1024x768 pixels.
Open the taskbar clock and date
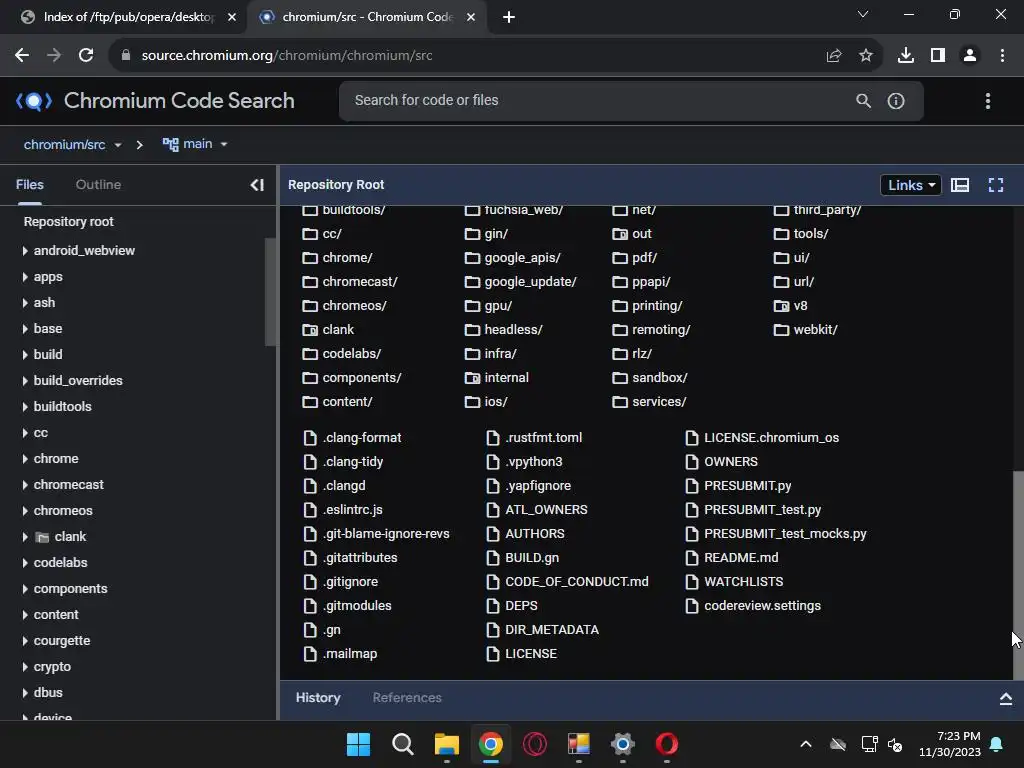click(950, 744)
